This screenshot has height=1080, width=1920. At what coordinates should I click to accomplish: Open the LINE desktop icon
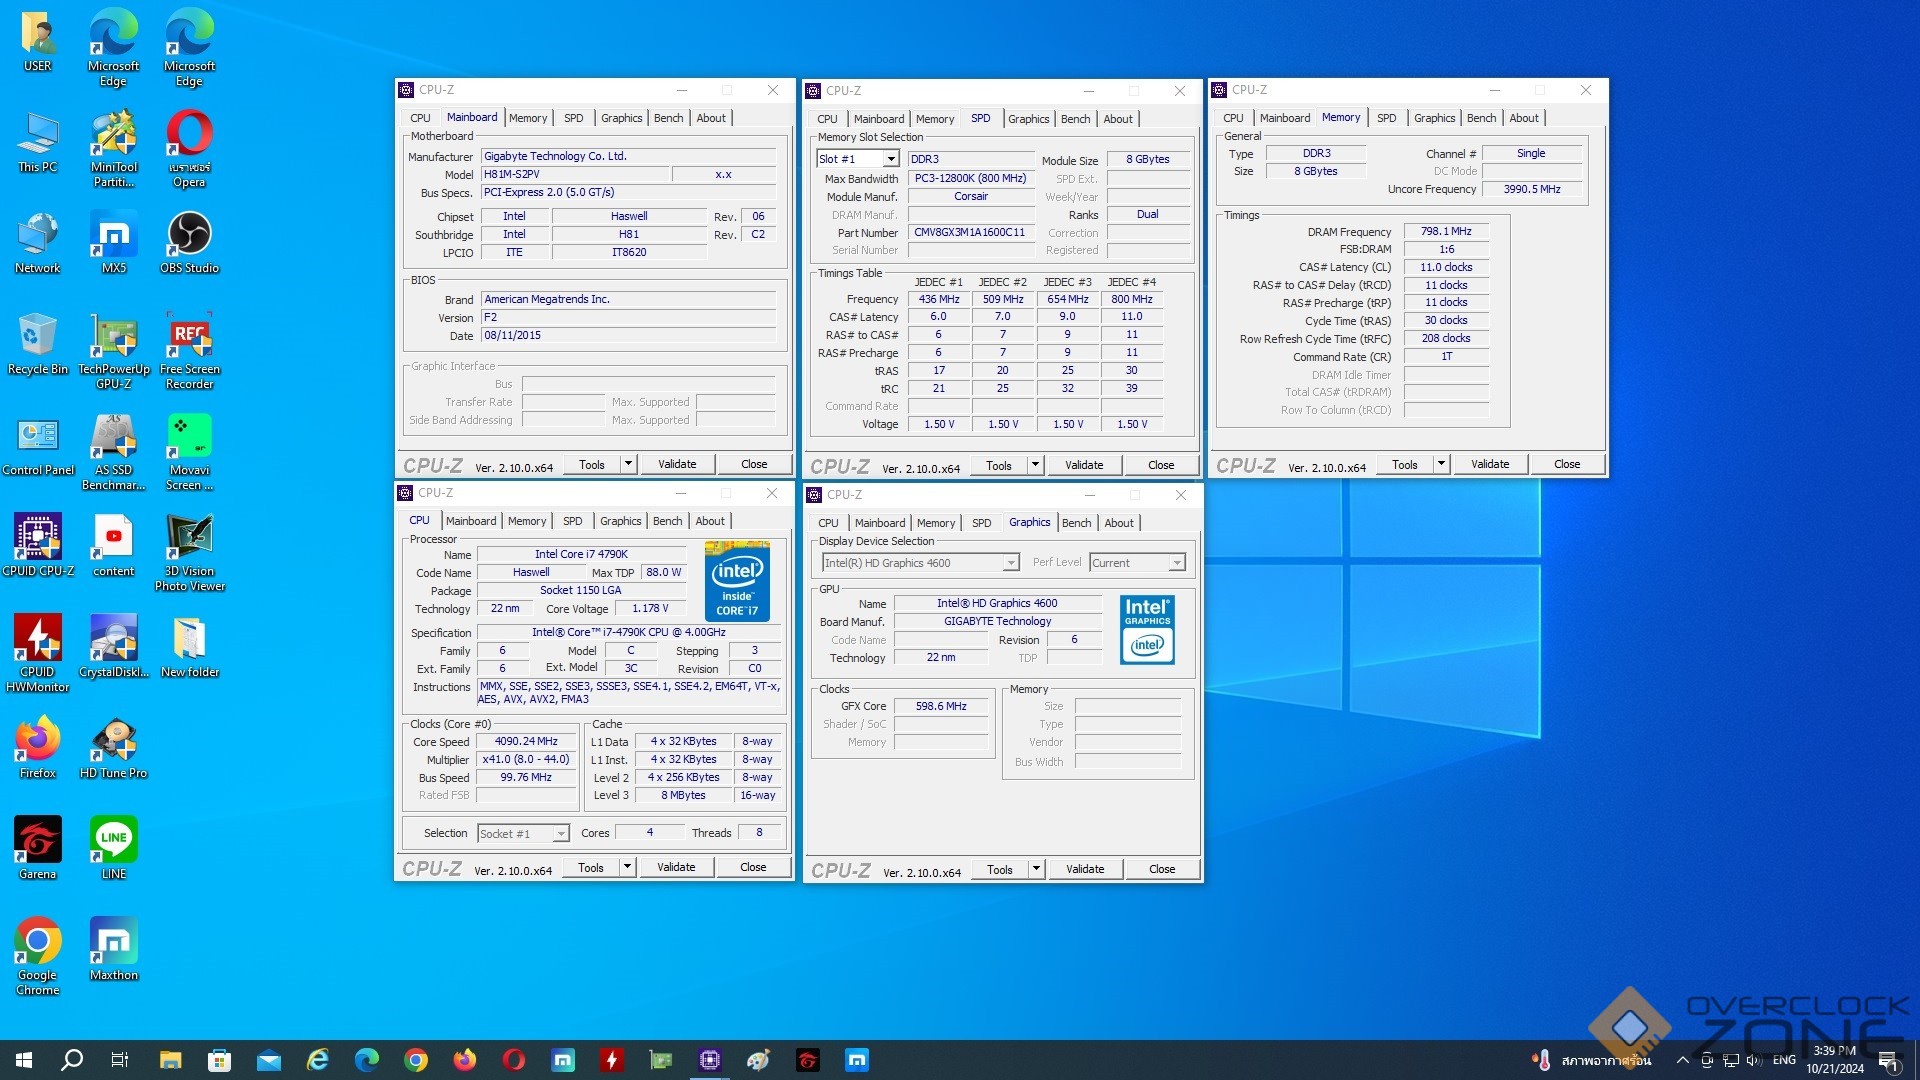(x=114, y=848)
